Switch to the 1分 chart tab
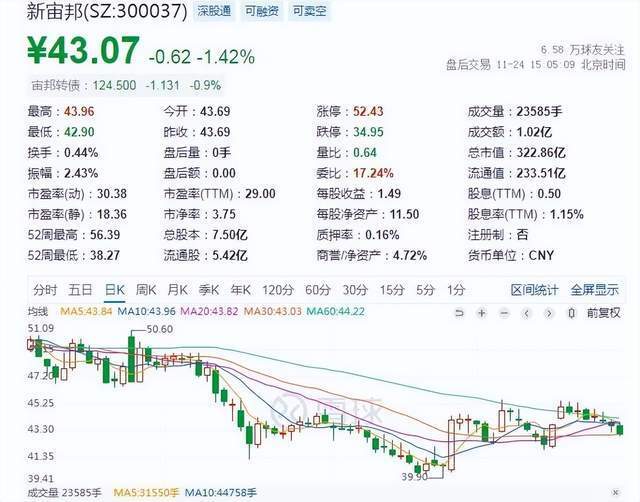The width and height of the screenshot is (640, 502). click(x=456, y=290)
